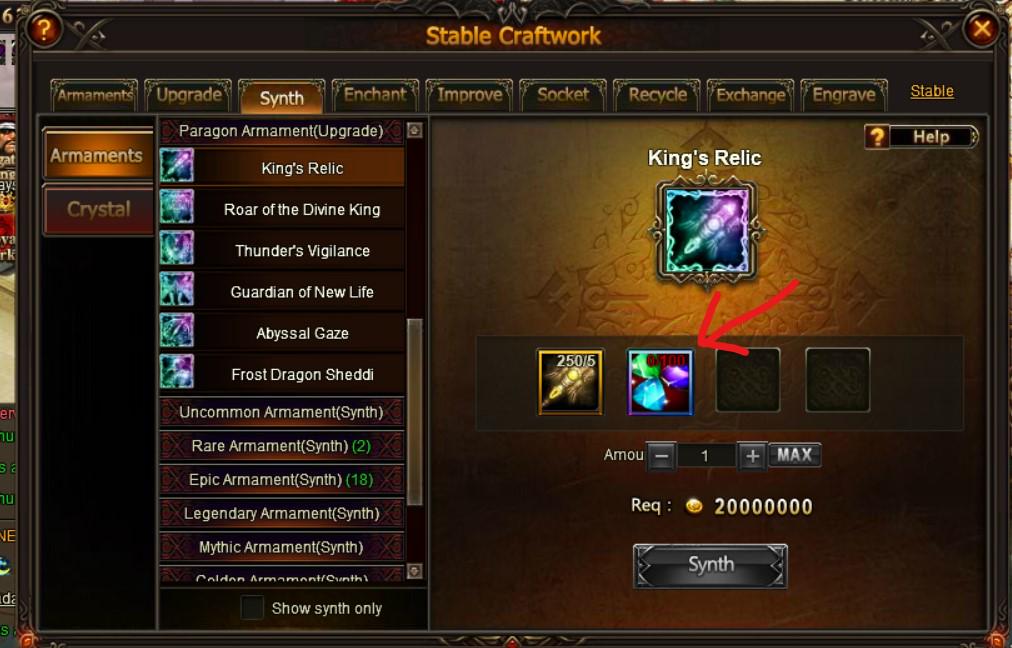The height and width of the screenshot is (648, 1012).
Task: Collapse the Paragon Armament(Upgrade) category
Action: click(281, 131)
